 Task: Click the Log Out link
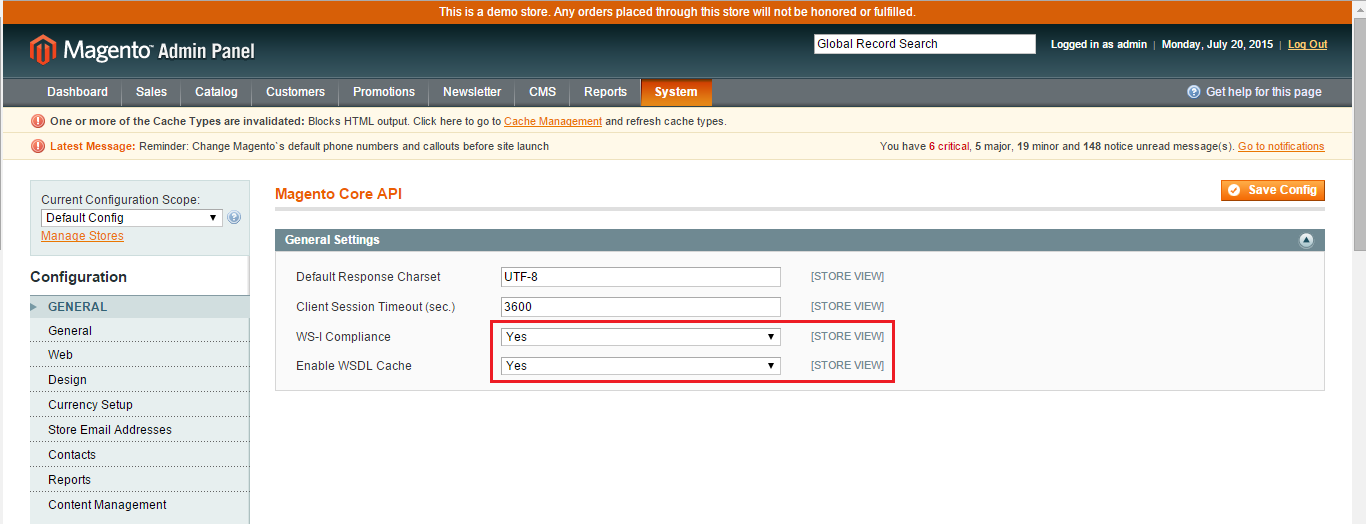coord(1307,44)
